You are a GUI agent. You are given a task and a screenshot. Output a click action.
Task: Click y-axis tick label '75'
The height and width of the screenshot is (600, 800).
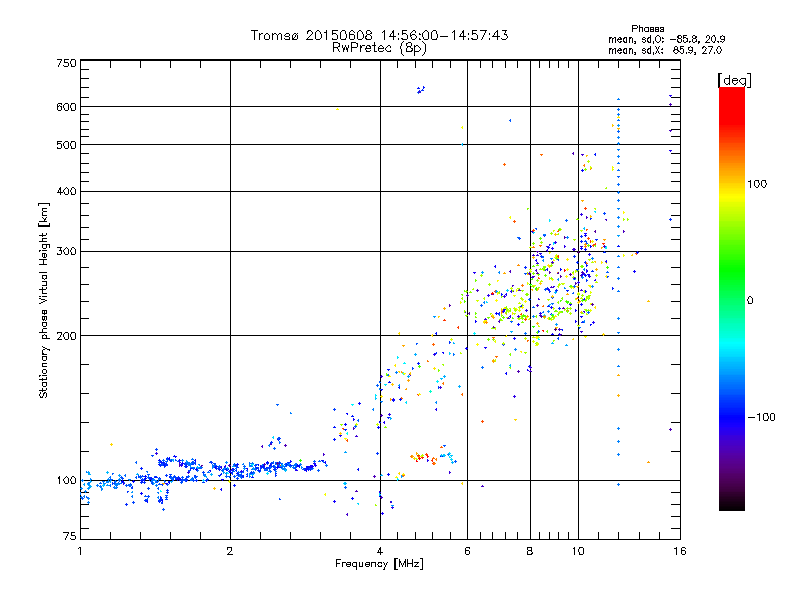(70, 536)
